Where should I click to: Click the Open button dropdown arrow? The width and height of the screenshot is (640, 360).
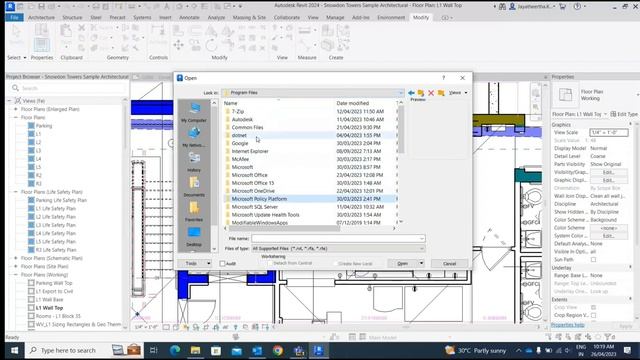421,264
